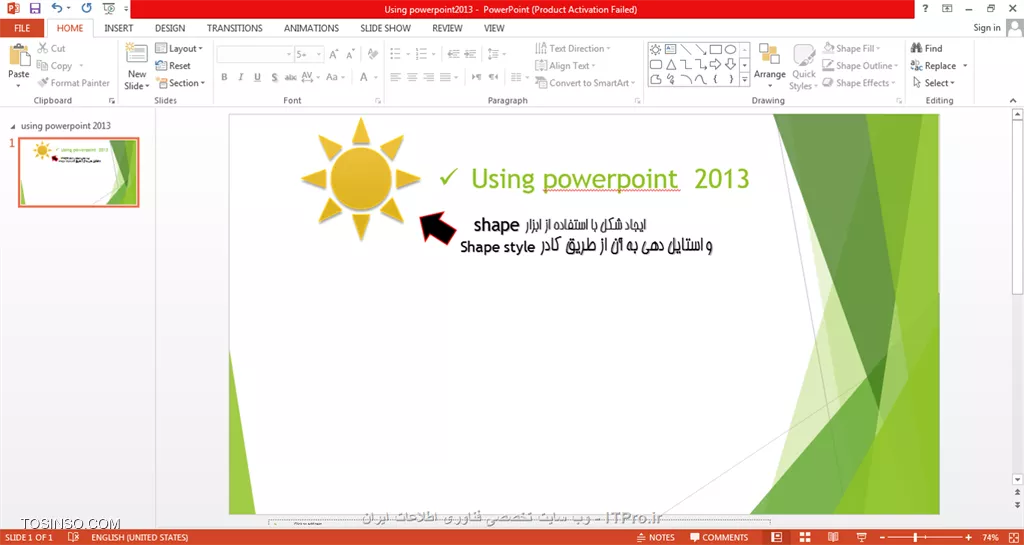Decrease font size
This screenshot has height=545, width=1024.
pos(351,54)
